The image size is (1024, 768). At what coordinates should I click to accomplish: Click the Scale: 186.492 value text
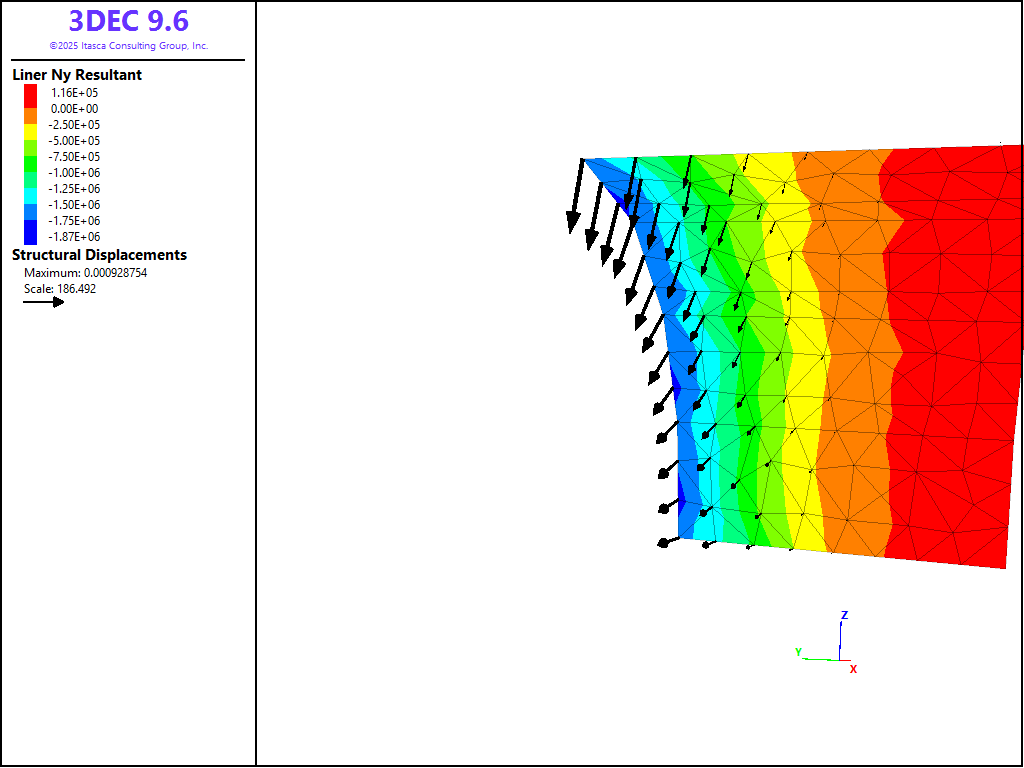[60, 289]
